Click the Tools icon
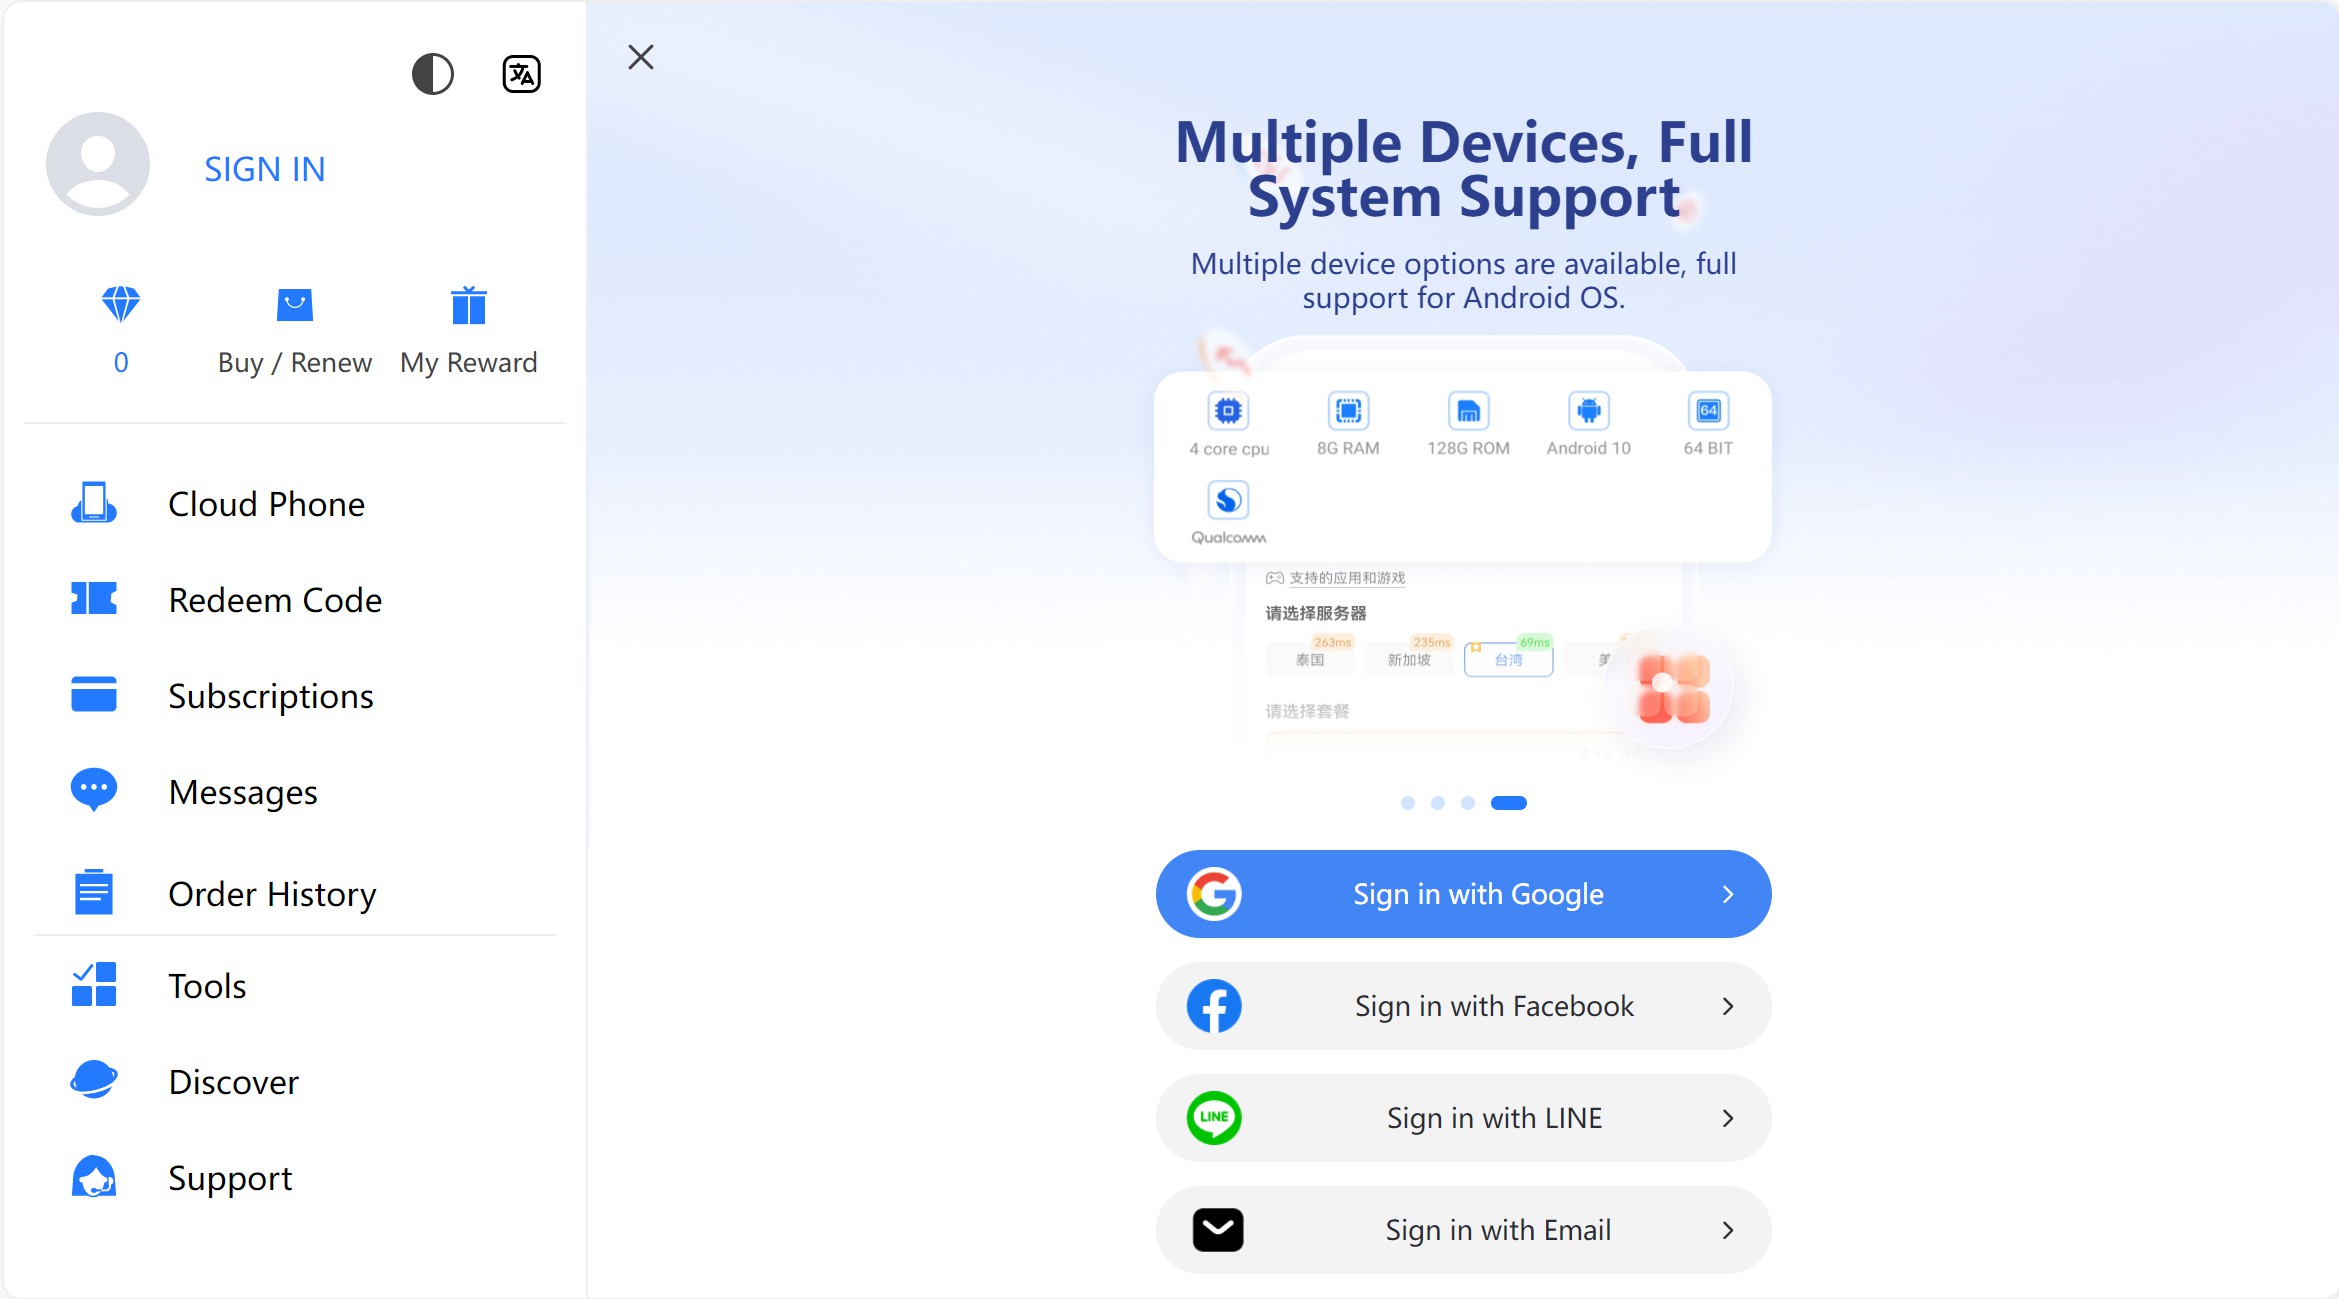The width and height of the screenshot is (2339, 1299). coord(91,984)
